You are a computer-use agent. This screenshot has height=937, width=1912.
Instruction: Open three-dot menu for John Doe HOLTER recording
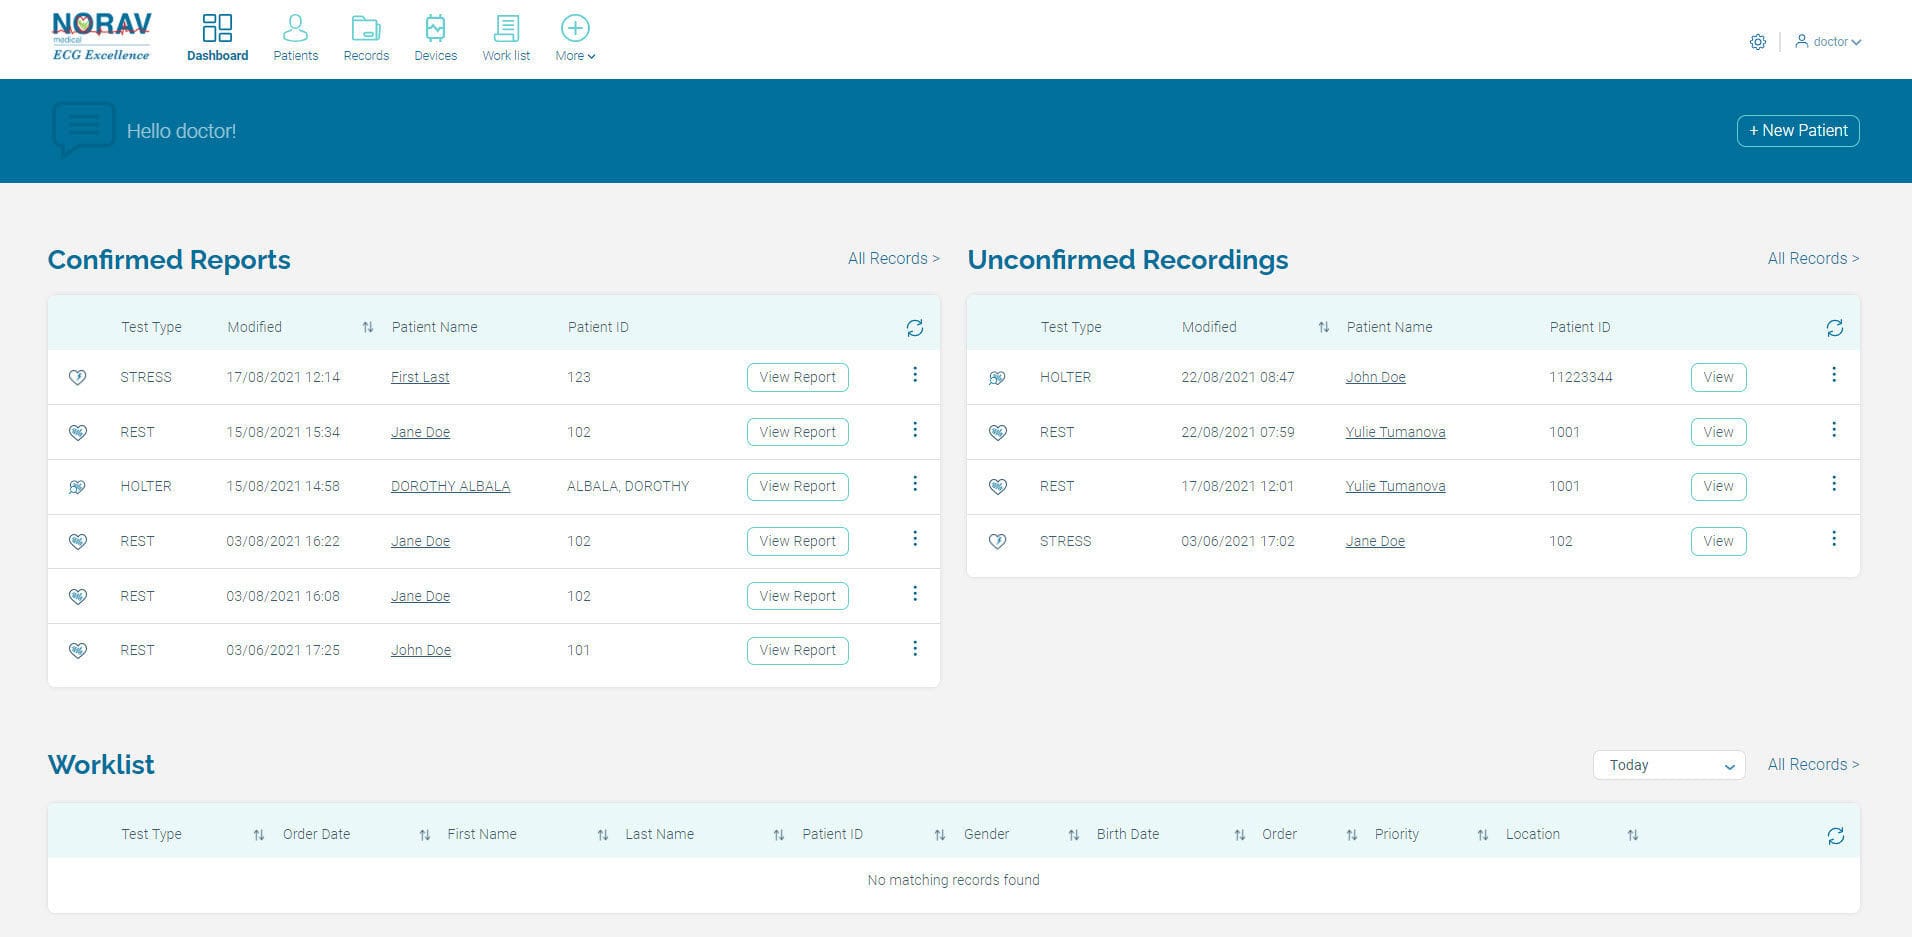point(1833,375)
